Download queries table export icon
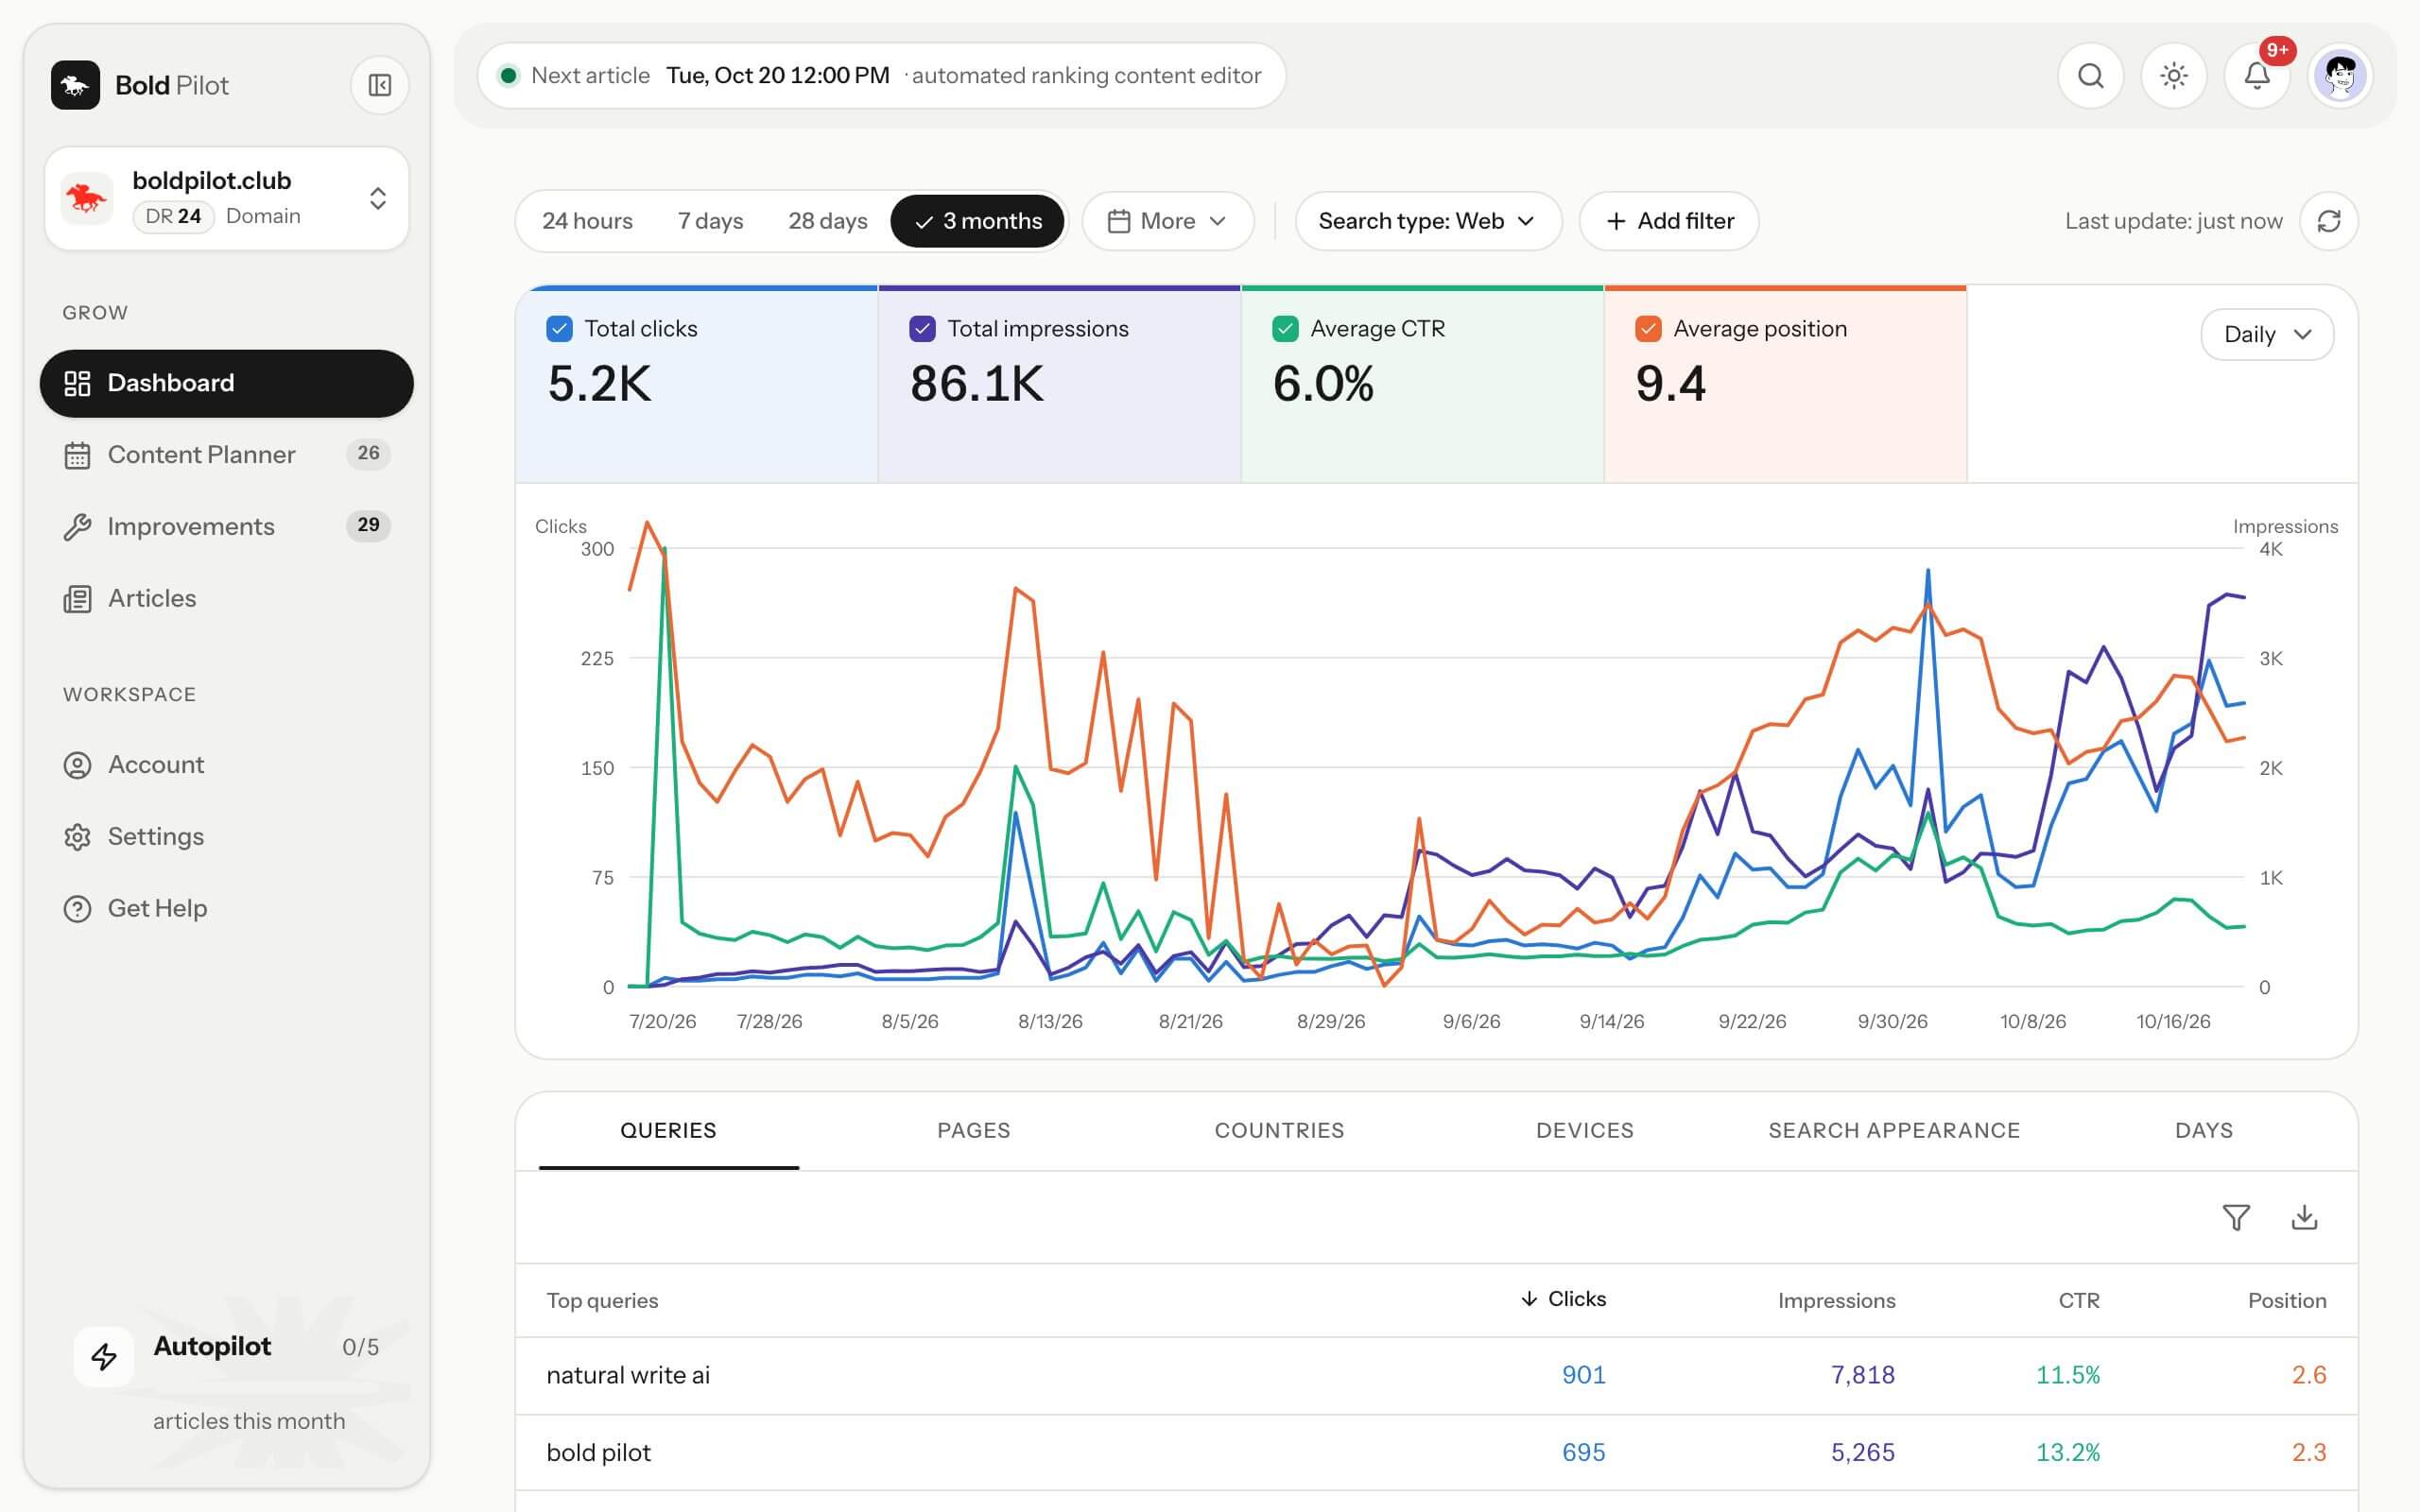 pos(2304,1217)
